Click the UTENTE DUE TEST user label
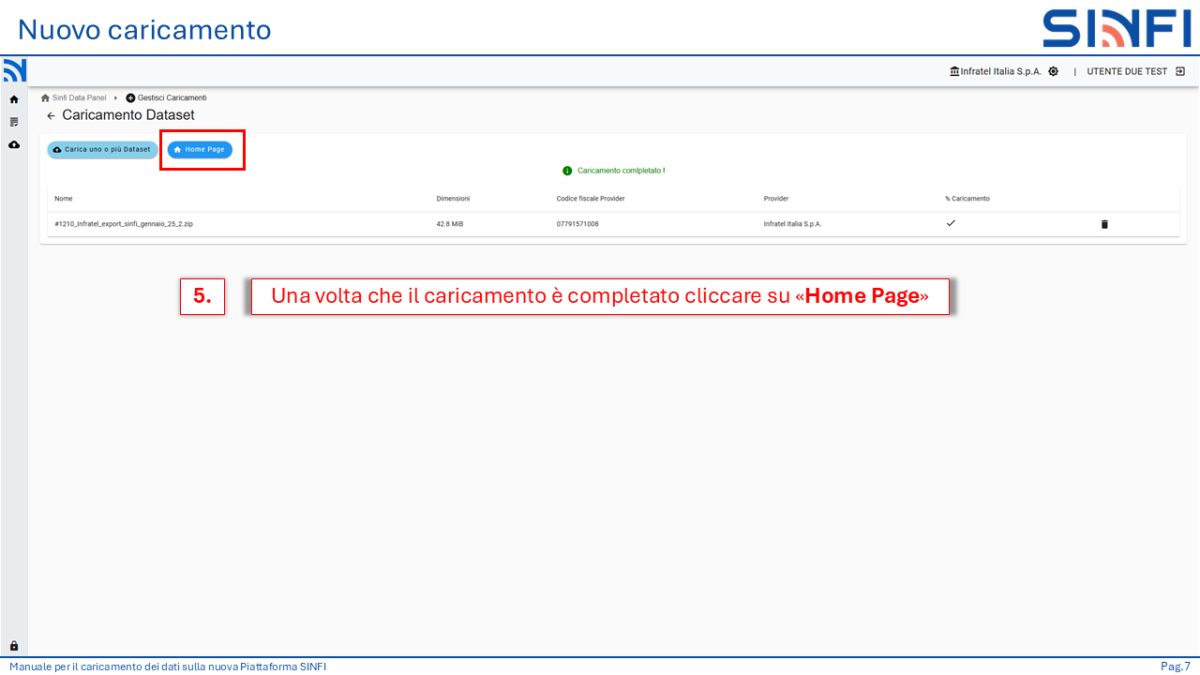 click(1127, 72)
